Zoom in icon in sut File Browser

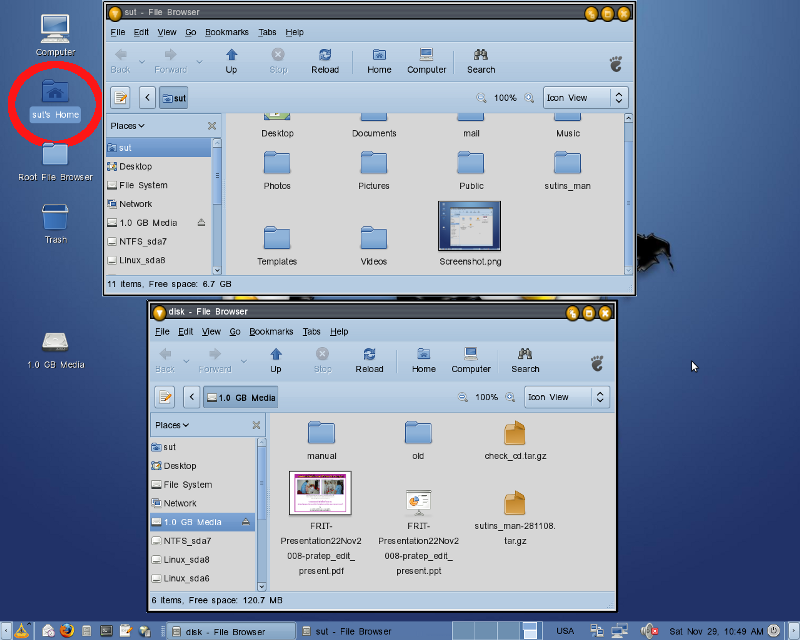(530, 98)
